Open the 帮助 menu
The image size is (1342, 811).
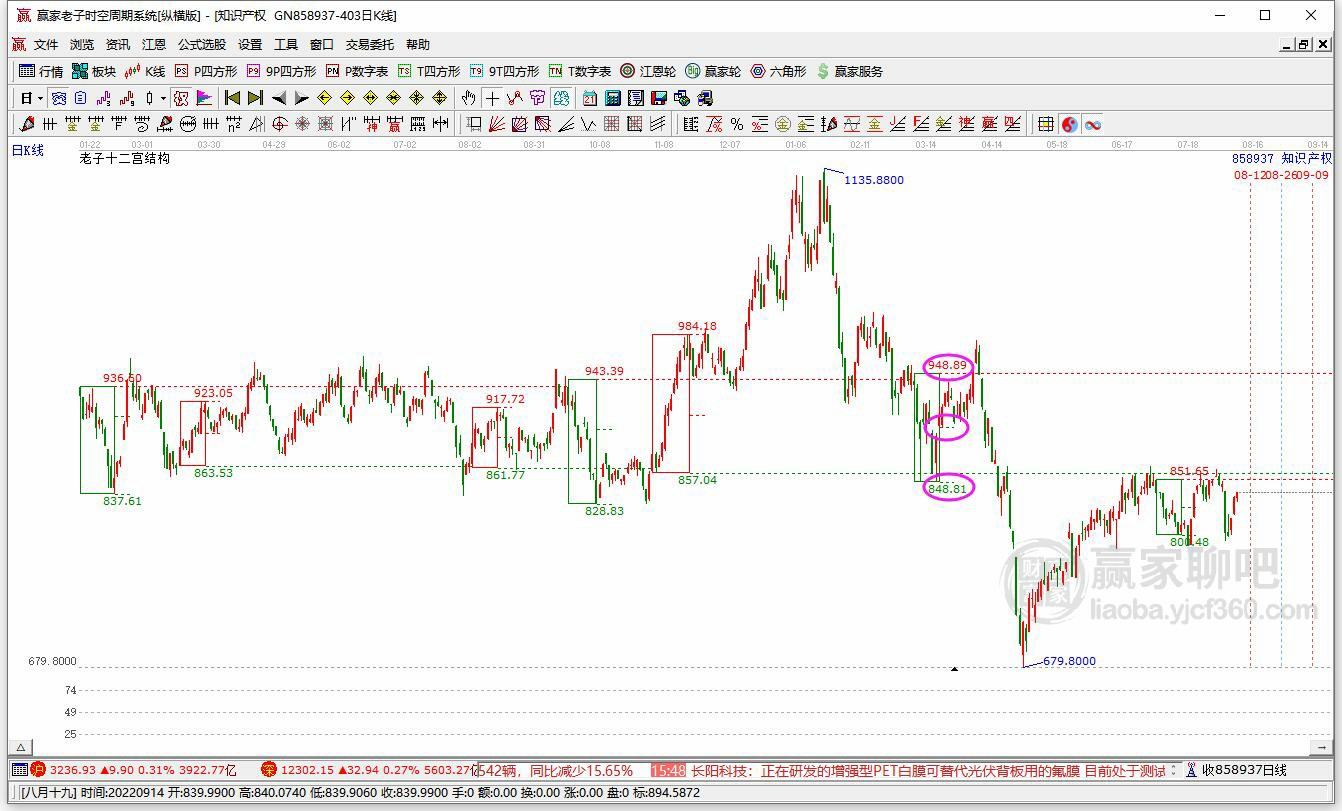[418, 45]
